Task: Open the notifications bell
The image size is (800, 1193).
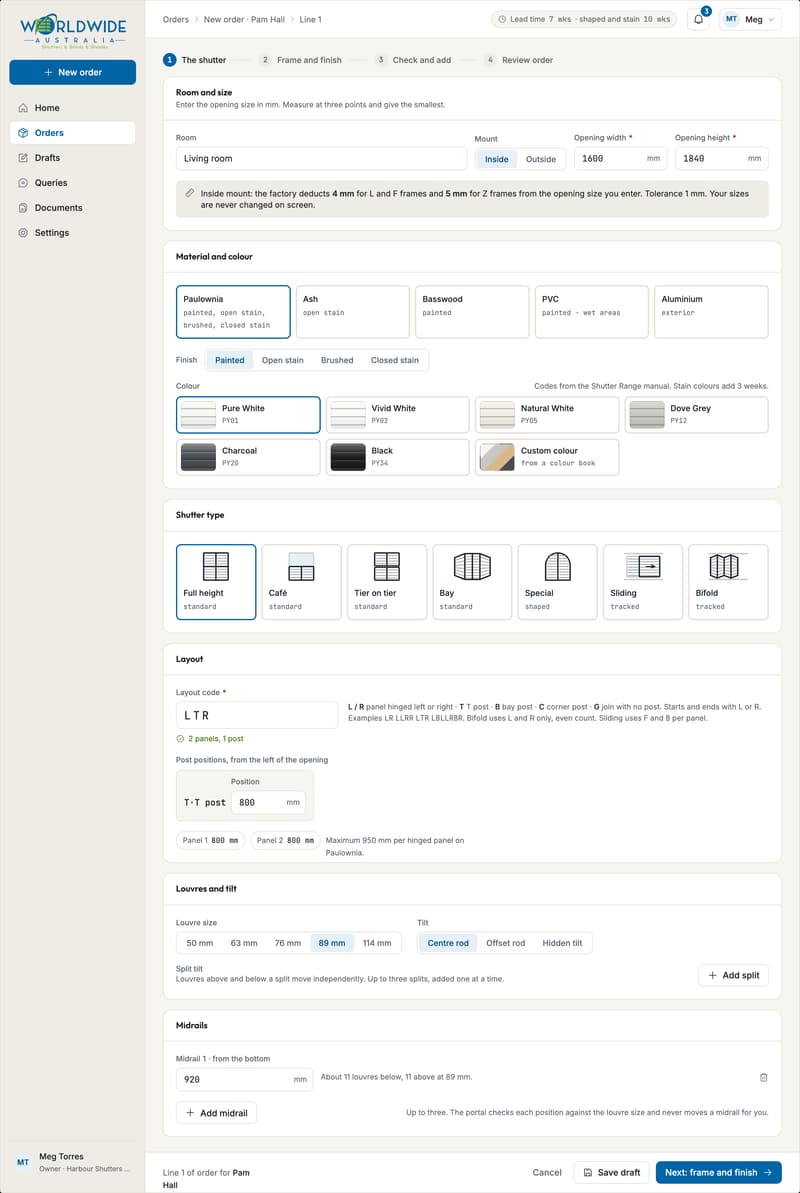Action: click(698, 20)
